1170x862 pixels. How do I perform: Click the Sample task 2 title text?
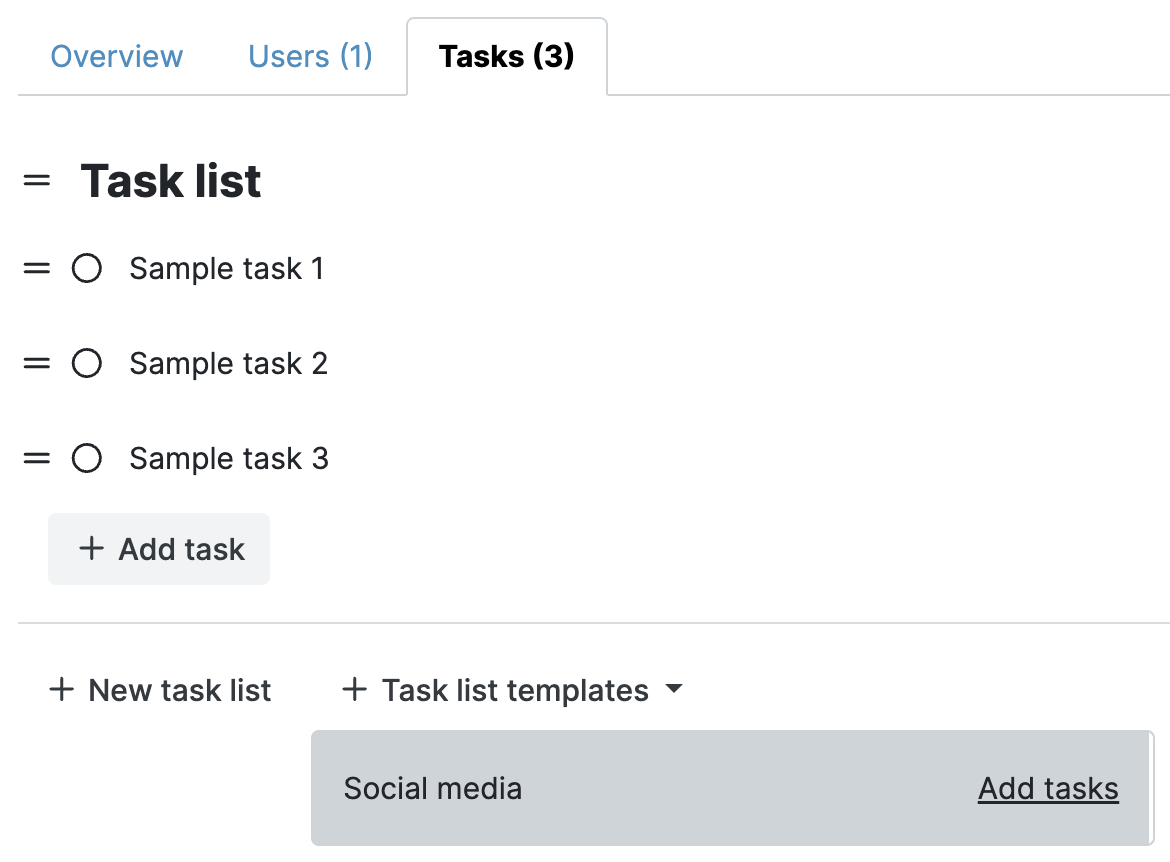(228, 363)
